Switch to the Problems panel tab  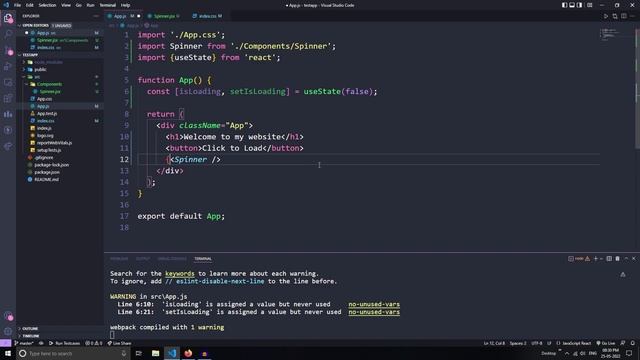pos(119,259)
